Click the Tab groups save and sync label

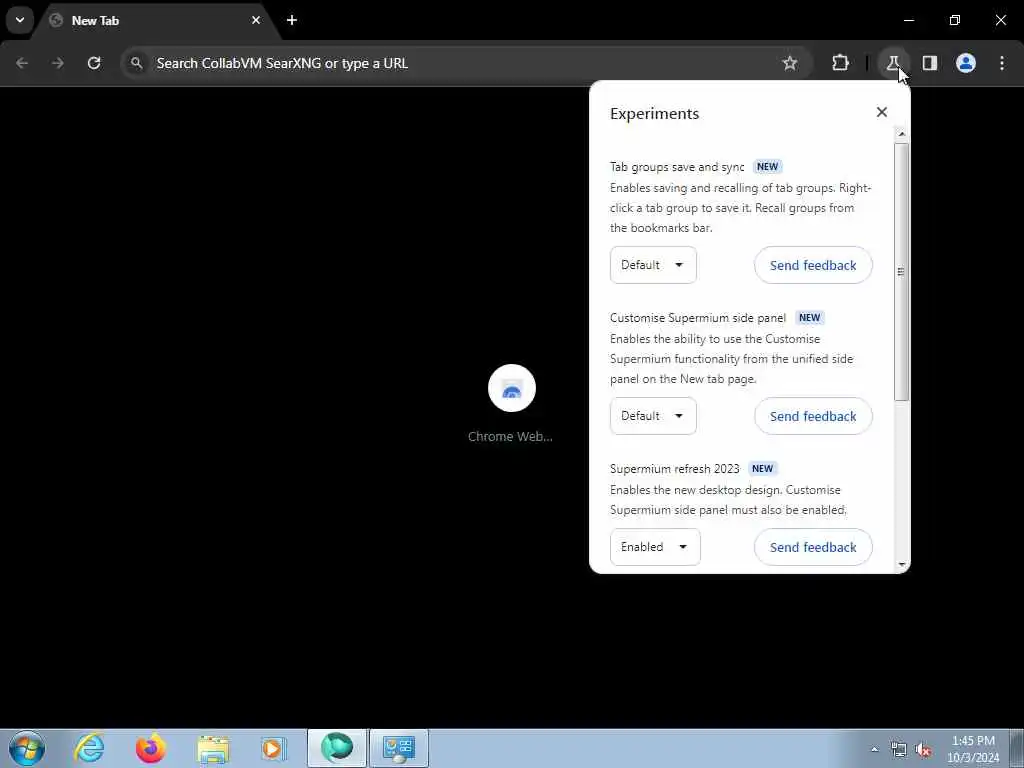pos(677,167)
